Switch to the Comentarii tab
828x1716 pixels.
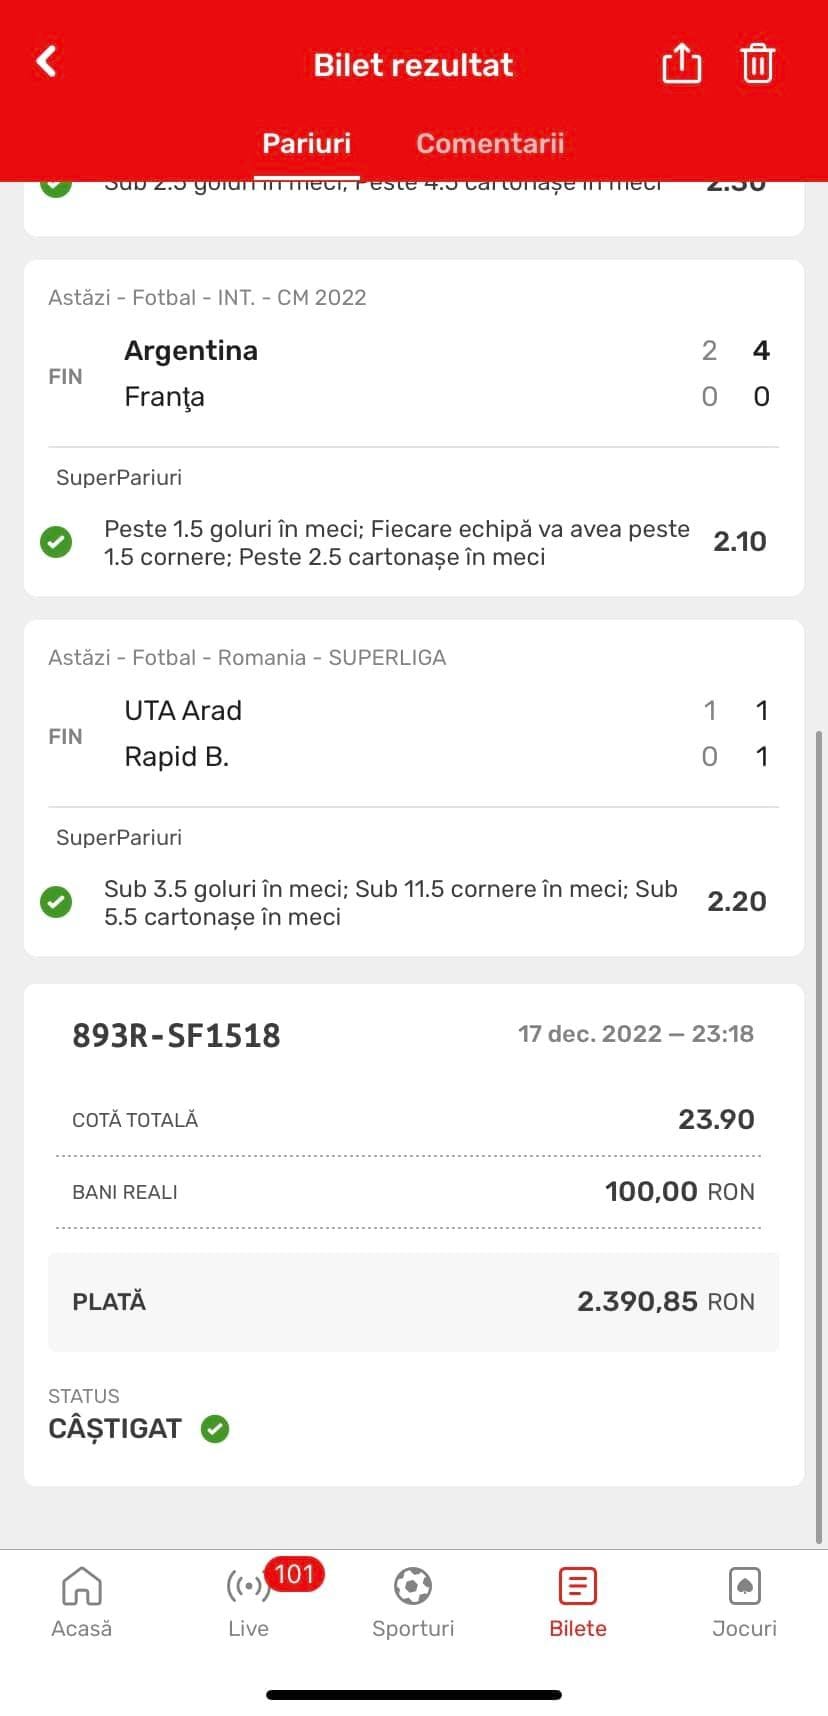(490, 143)
